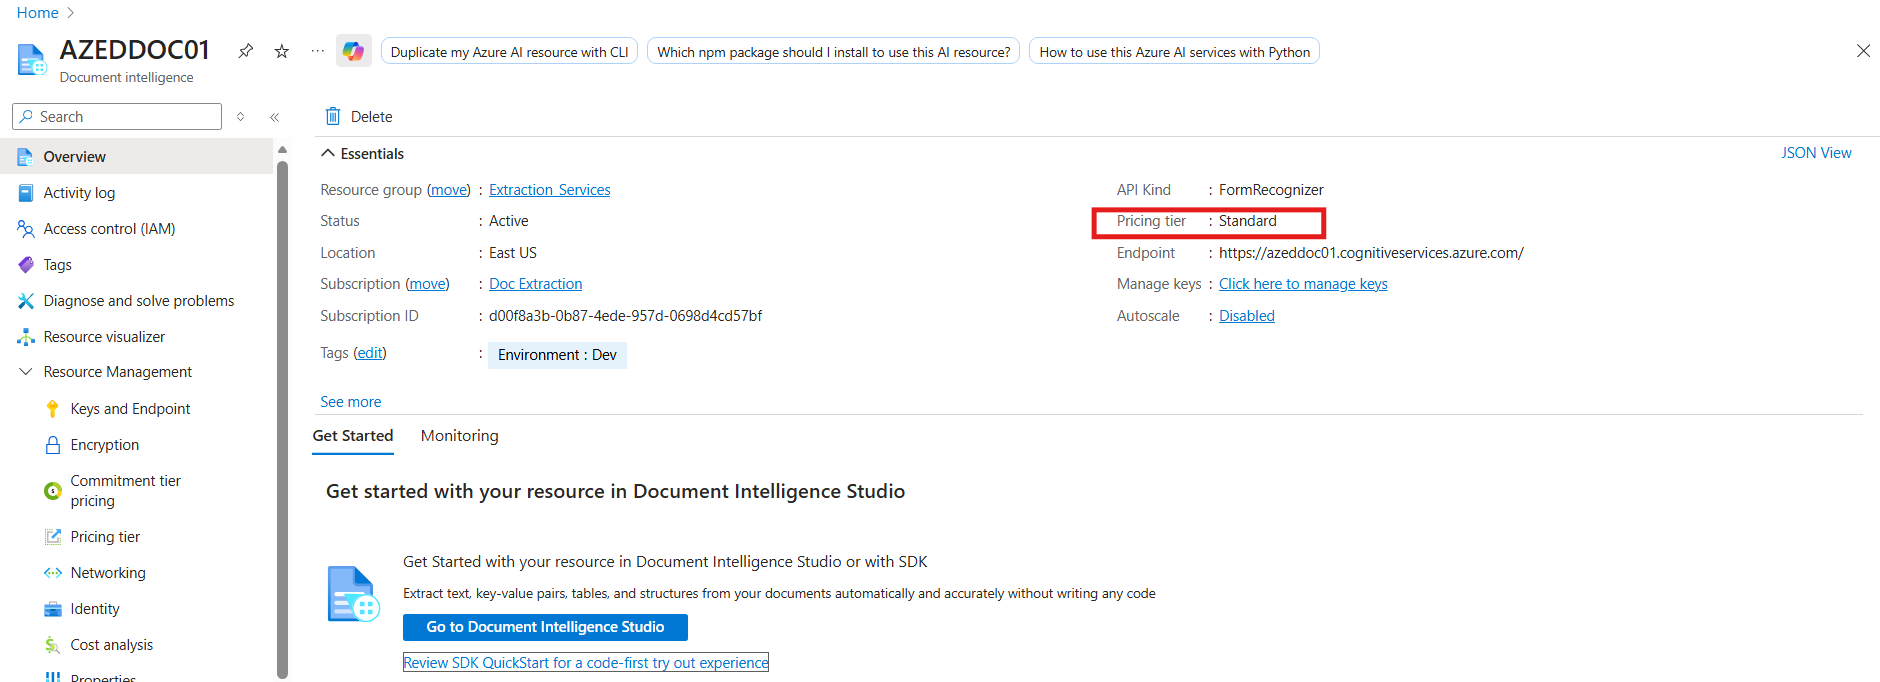The width and height of the screenshot is (1880, 682).
Task: Open Diagnose and solve problems icon
Action: 25,301
